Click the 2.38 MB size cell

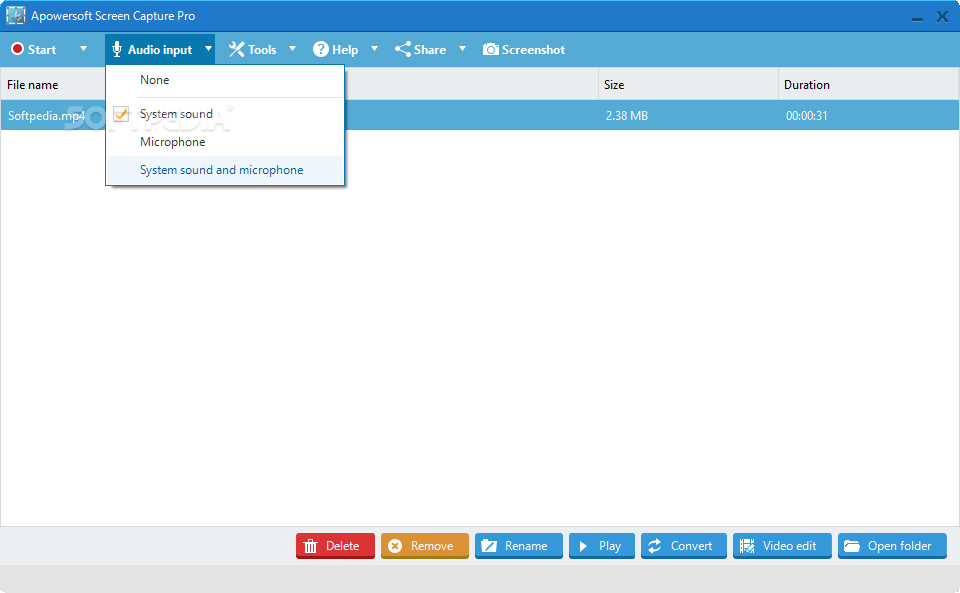[x=627, y=116]
